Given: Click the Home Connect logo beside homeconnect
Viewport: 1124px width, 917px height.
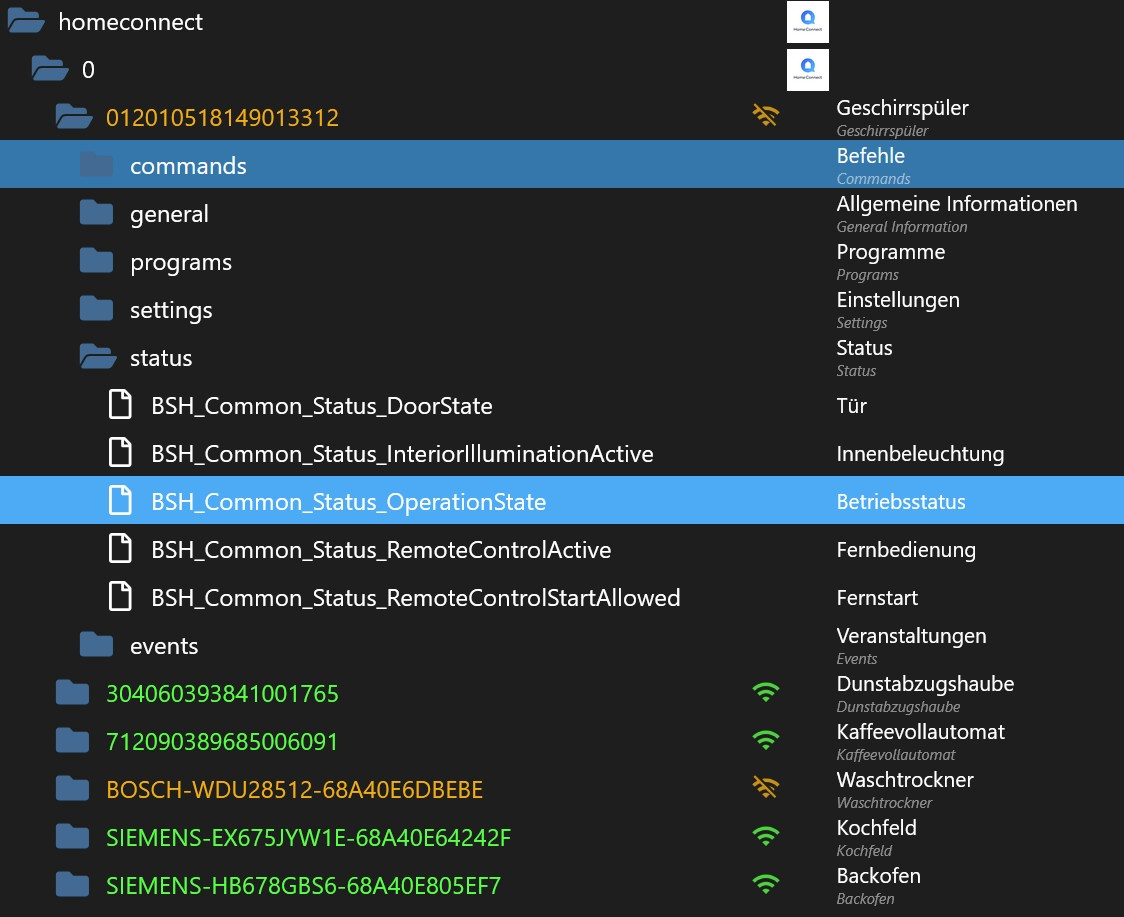Looking at the screenshot, I should coord(807,22).
